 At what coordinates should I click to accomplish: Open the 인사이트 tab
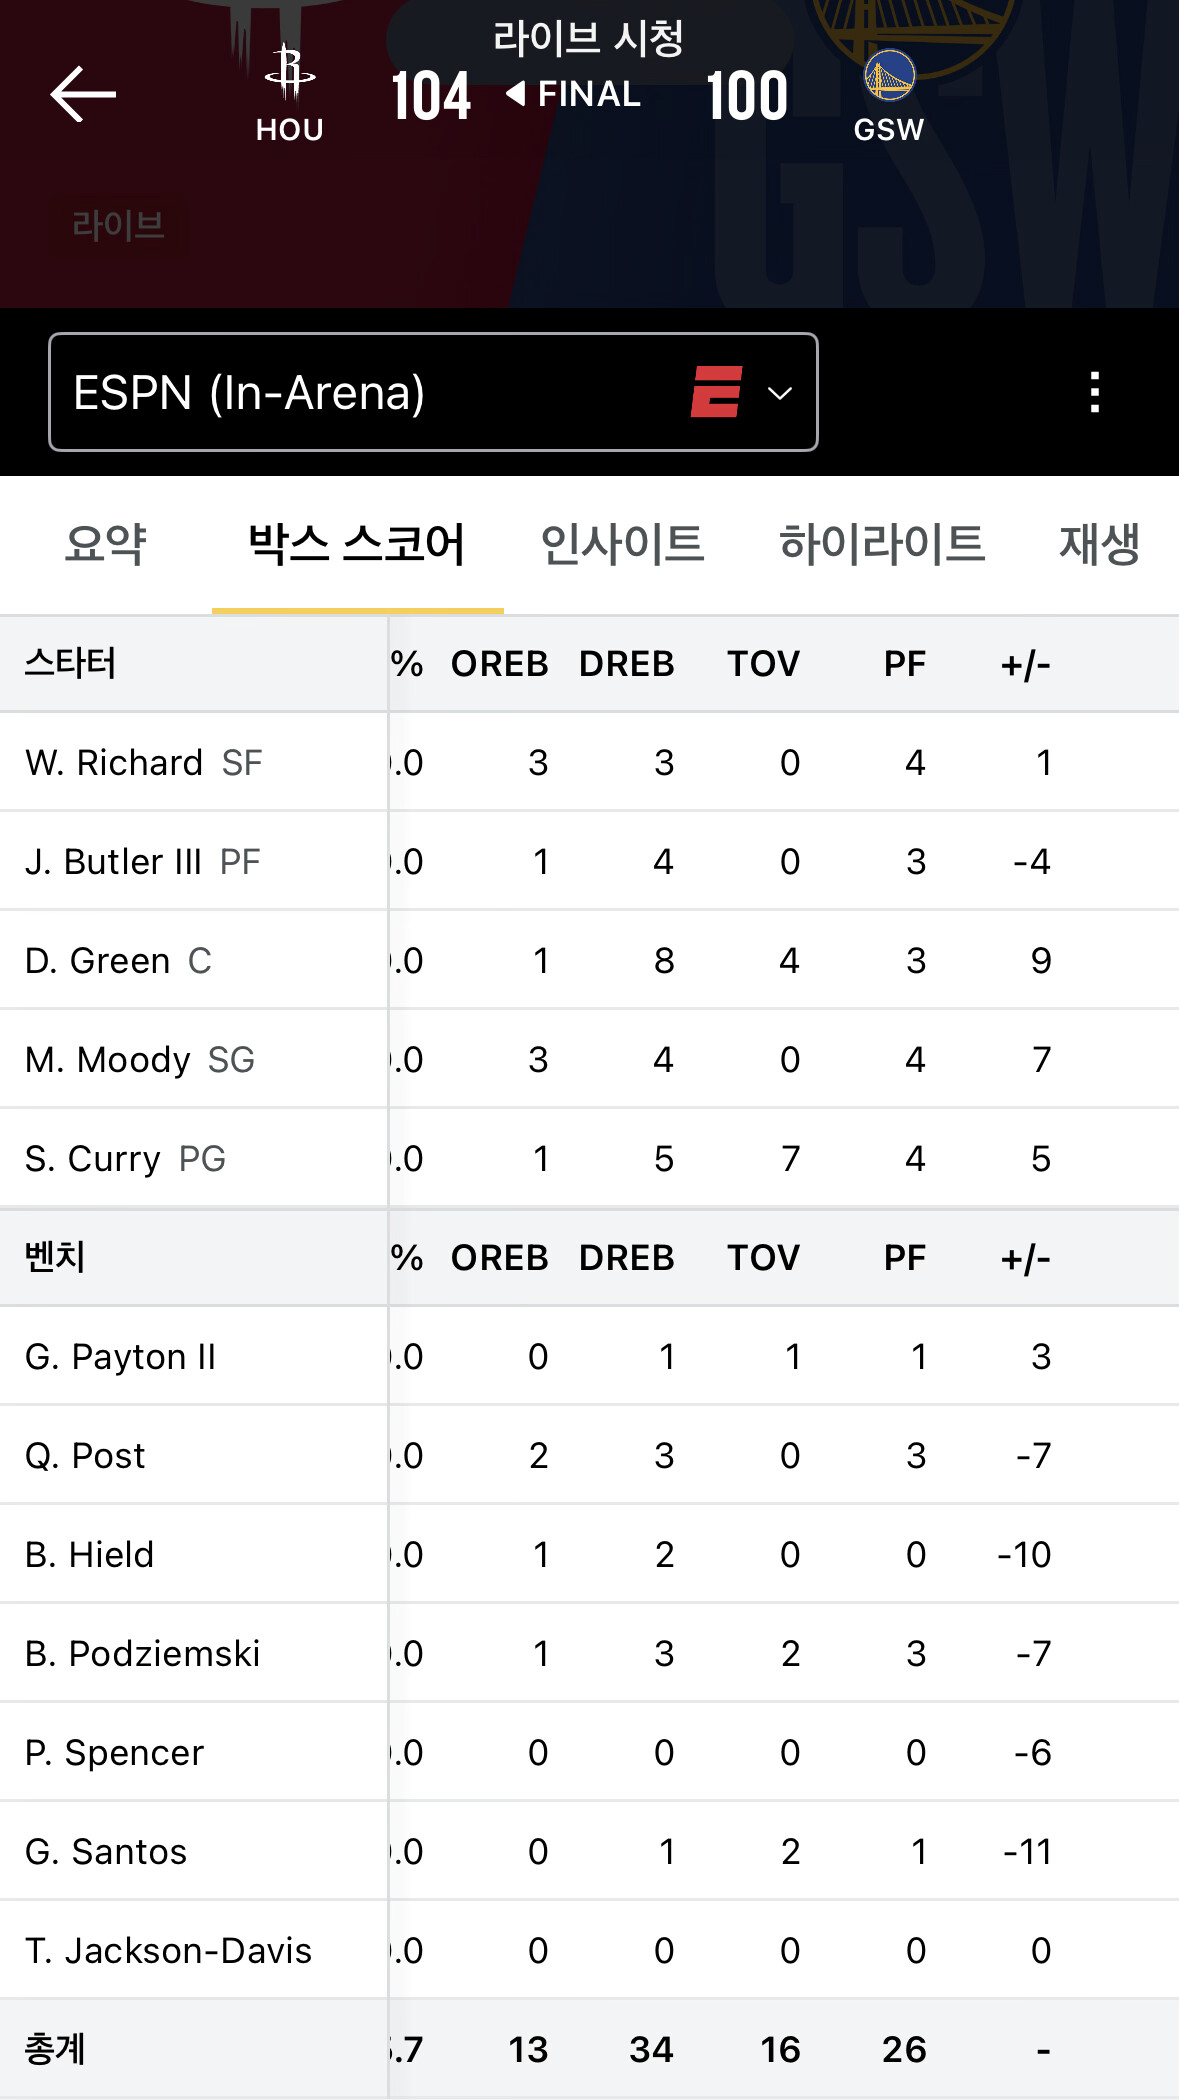pyautogui.click(x=622, y=544)
